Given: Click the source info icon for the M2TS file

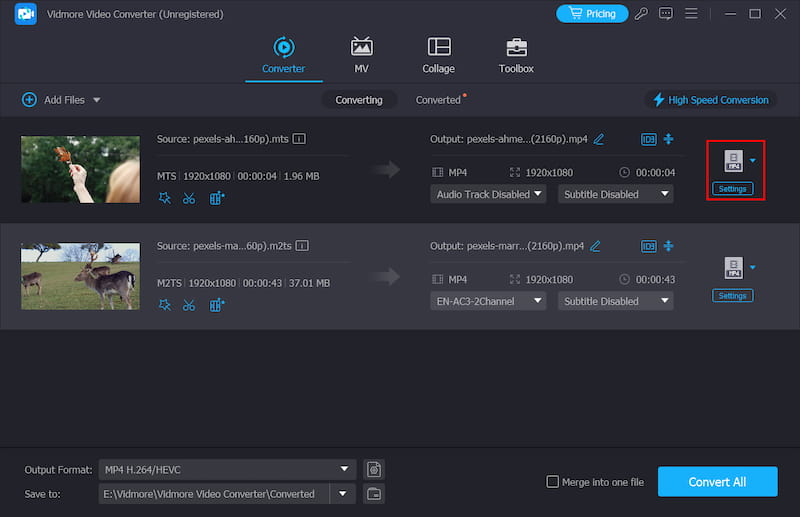Looking at the screenshot, I should pyautogui.click(x=302, y=246).
